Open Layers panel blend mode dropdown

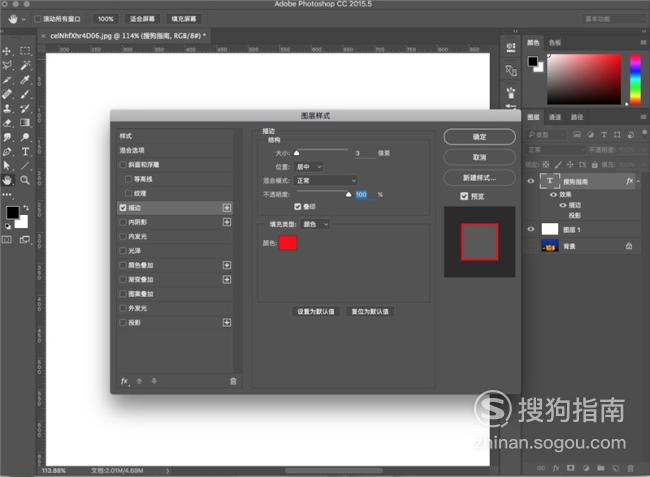point(556,149)
